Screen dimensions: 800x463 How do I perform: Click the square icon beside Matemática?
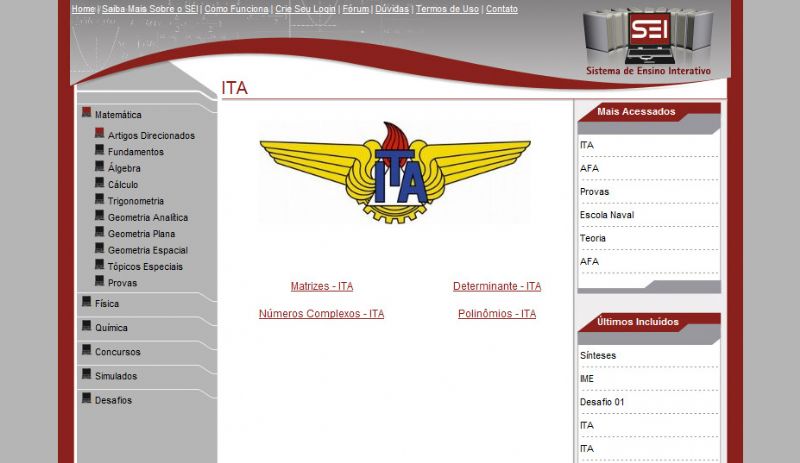click(x=86, y=112)
